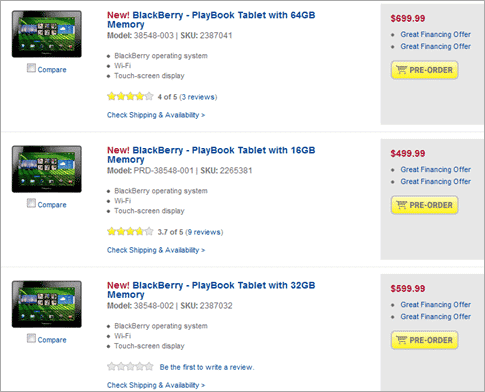
Task: Click Pre-Order cart button for $499.99 tablet
Action: tap(424, 205)
